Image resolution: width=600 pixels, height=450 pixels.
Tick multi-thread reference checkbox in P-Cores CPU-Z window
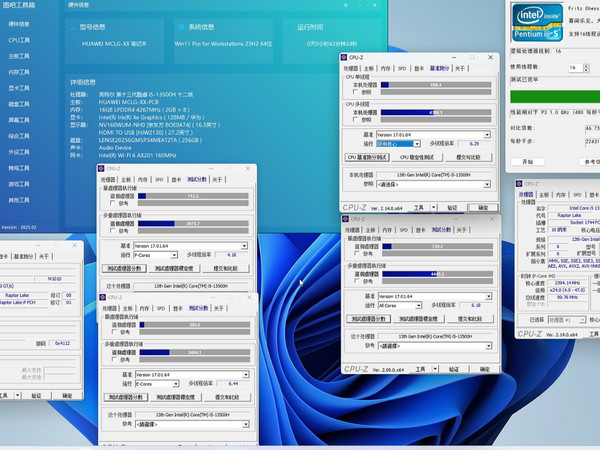click(112, 231)
